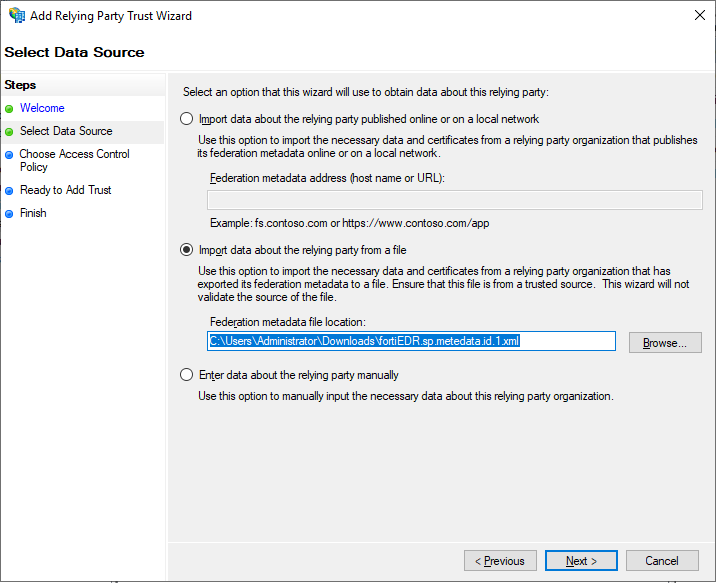Screen dimensions: 716x583
Task: Cancel the relying party trust wizard
Action: pos(662,561)
